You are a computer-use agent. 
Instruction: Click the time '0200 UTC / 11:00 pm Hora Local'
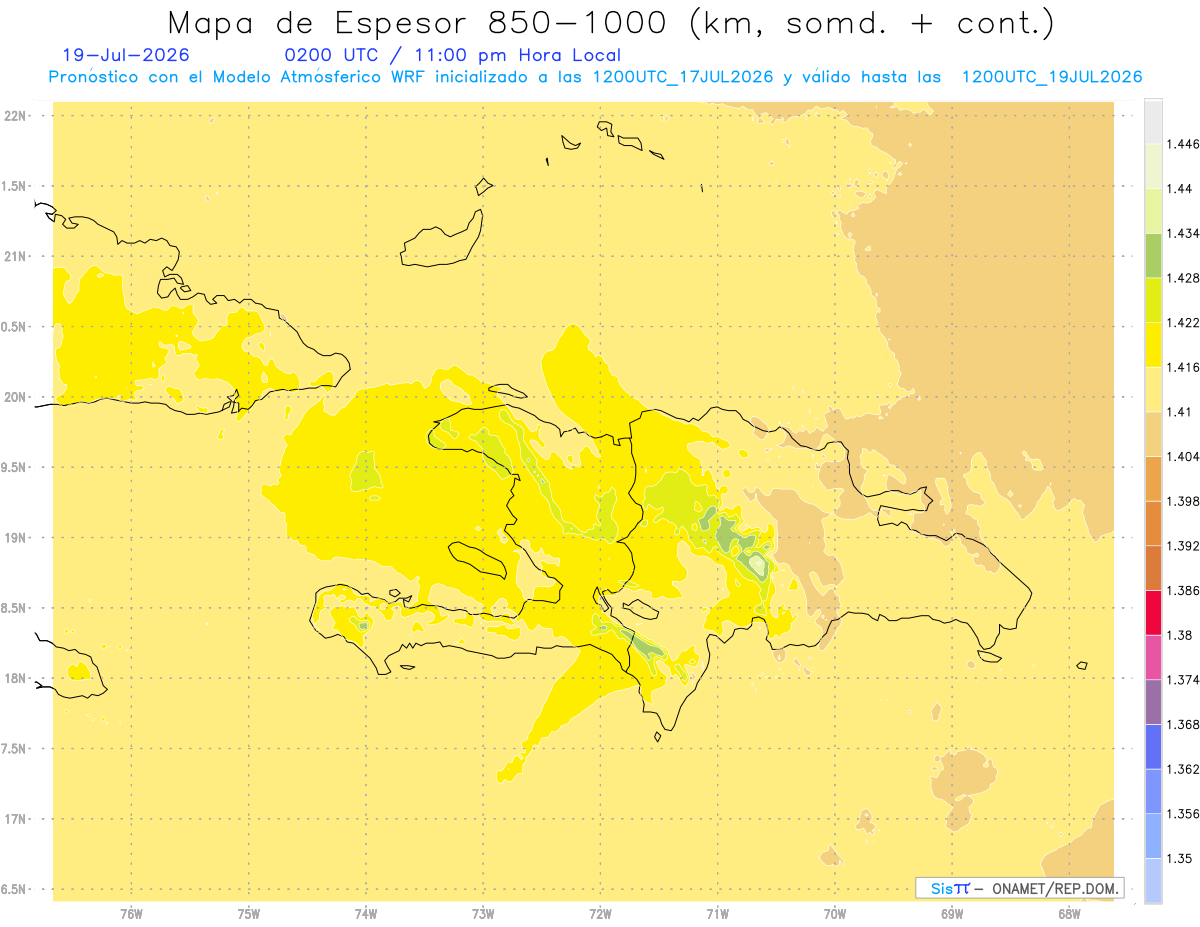[x=453, y=56]
